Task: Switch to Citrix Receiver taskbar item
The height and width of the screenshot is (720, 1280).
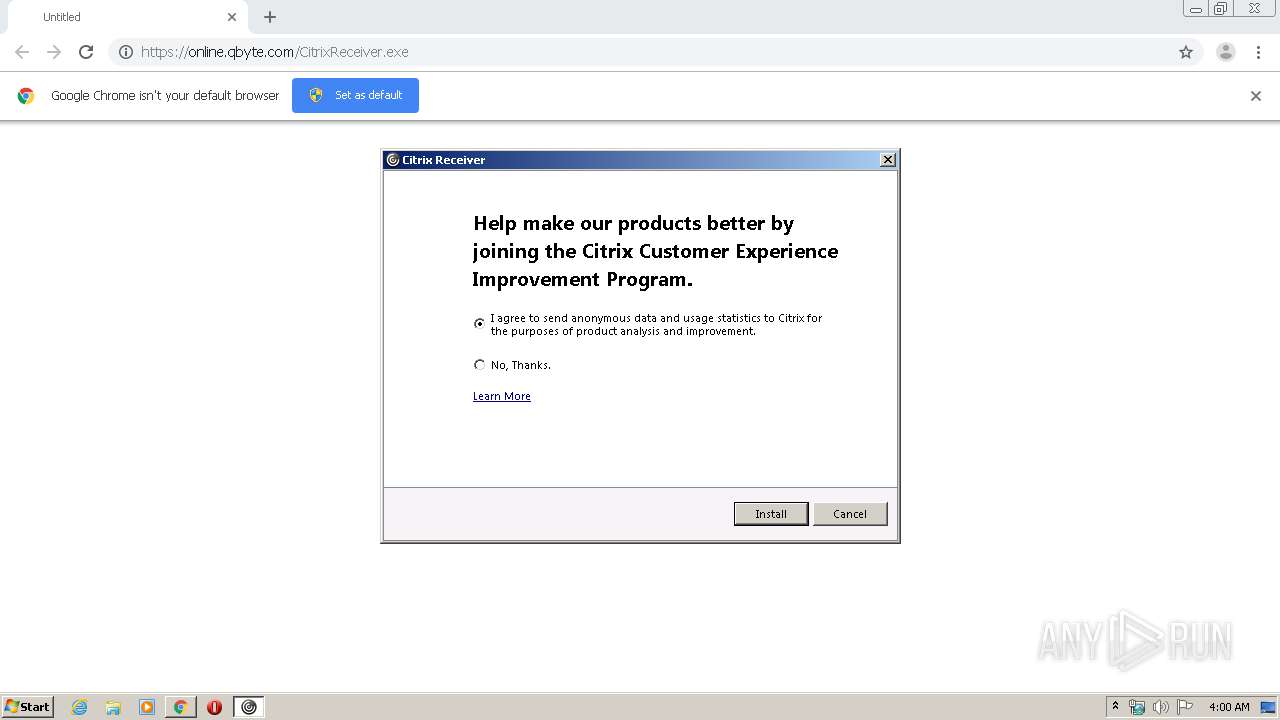Action: 249,707
